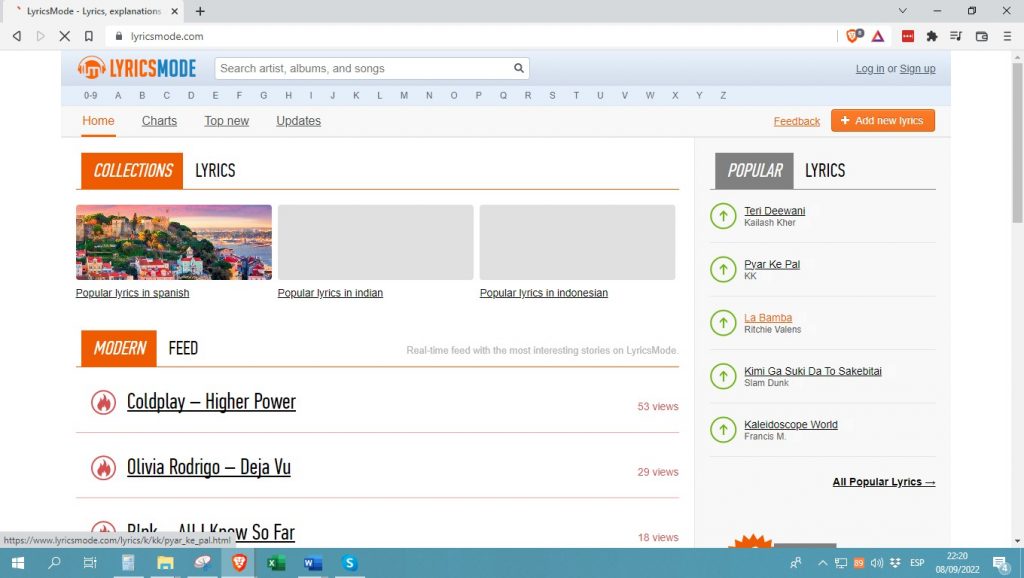
Task: Open the Brave Rewards triangle icon
Action: (x=877, y=36)
